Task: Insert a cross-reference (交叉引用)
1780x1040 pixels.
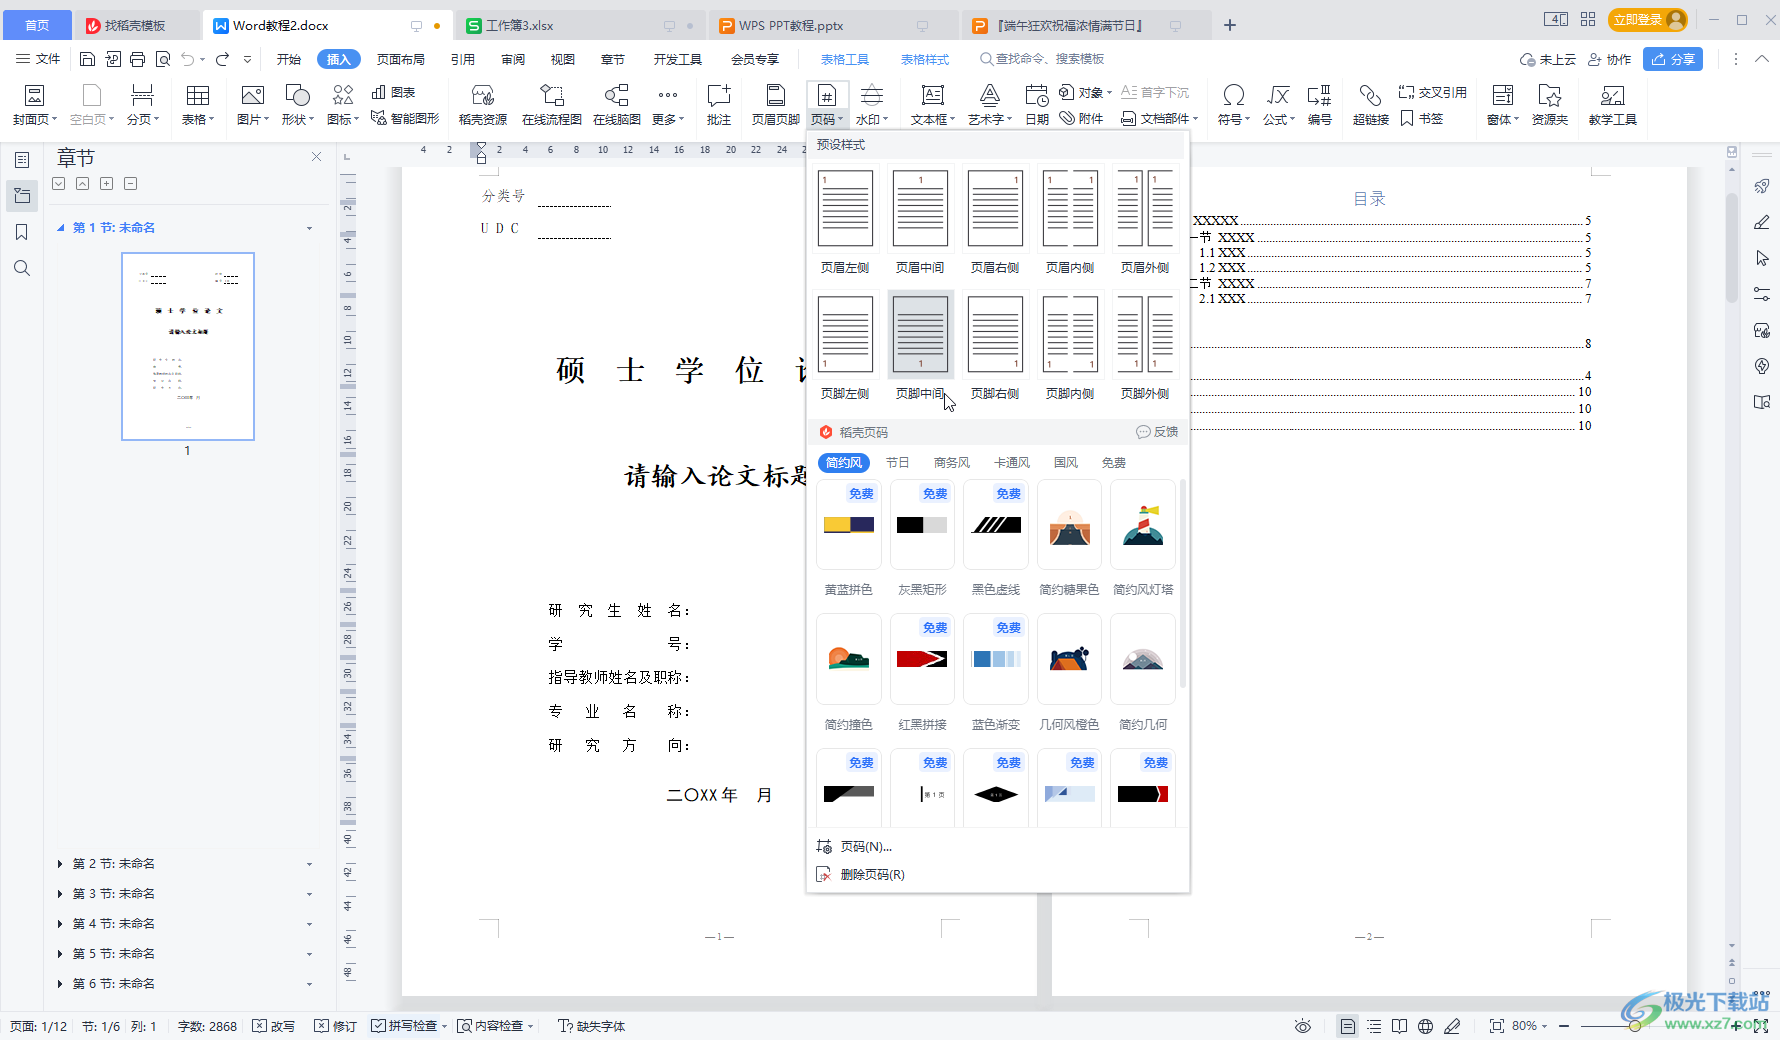Action: 1432,92
